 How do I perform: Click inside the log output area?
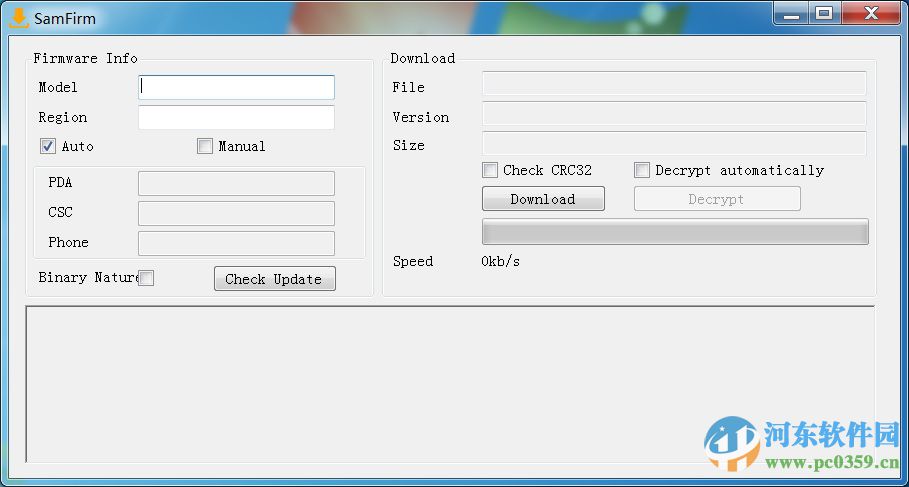tap(450, 384)
